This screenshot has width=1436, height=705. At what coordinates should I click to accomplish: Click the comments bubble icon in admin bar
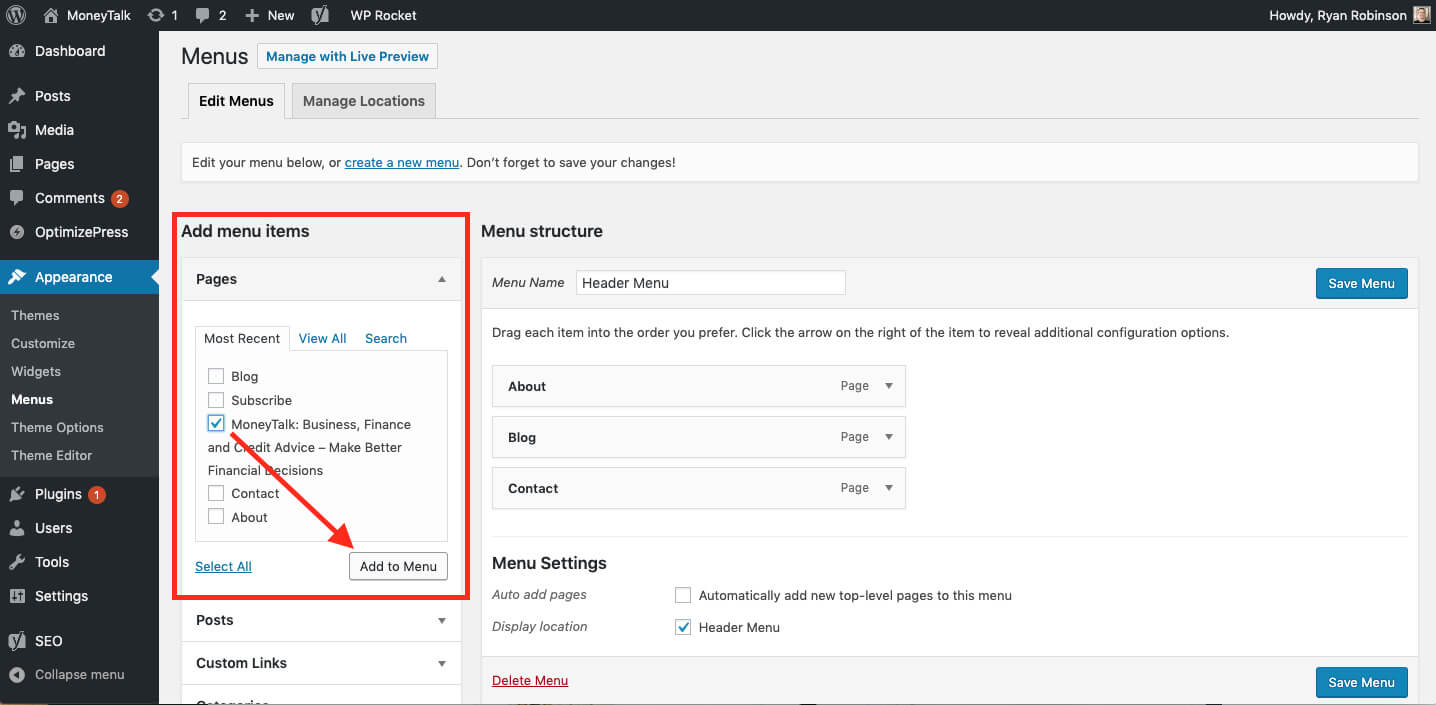click(x=203, y=15)
